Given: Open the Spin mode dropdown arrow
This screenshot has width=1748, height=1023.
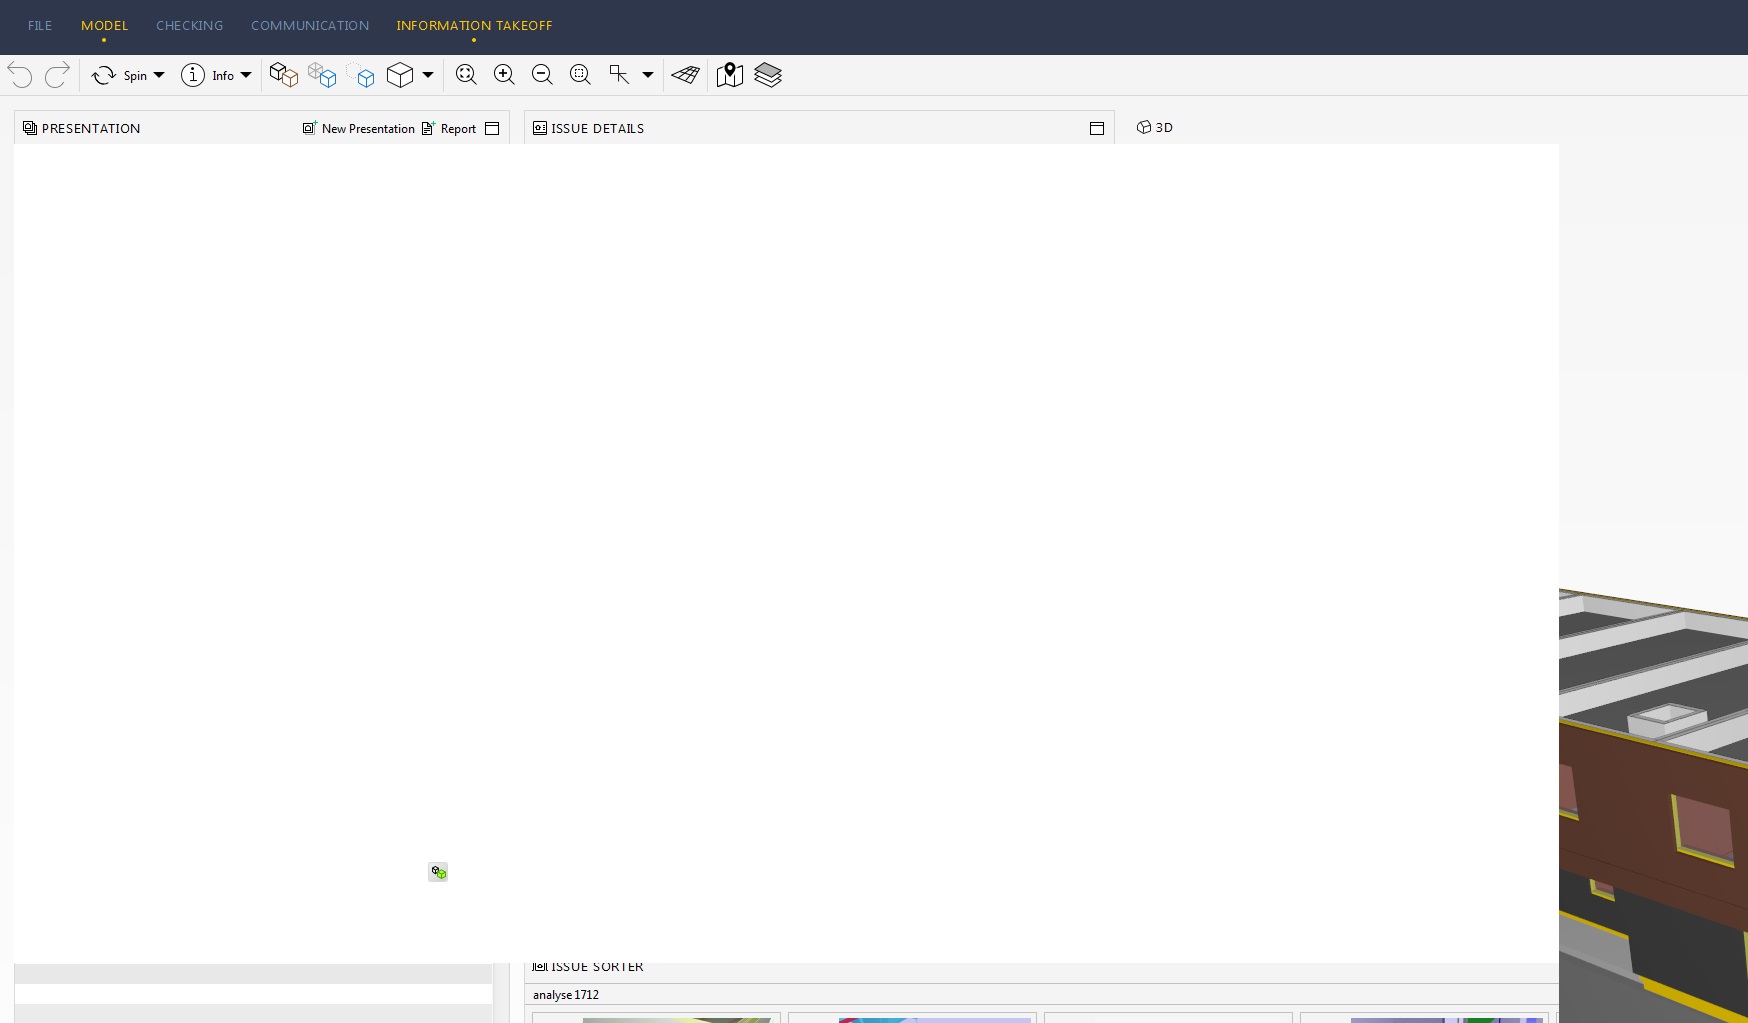Looking at the screenshot, I should tap(159, 75).
